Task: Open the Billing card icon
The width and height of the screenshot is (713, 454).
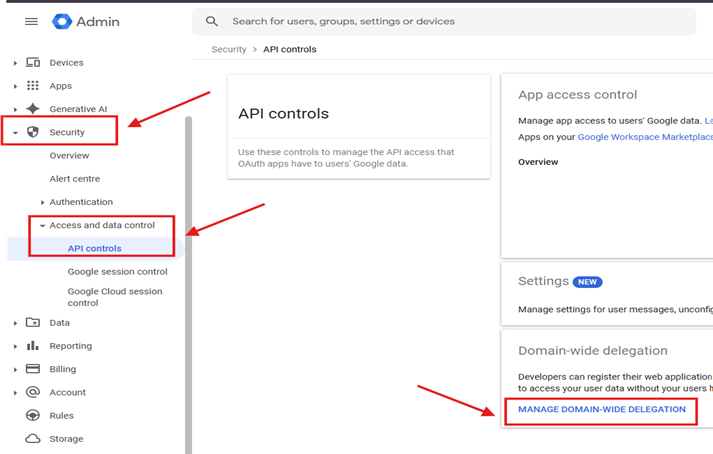Action: [x=33, y=369]
